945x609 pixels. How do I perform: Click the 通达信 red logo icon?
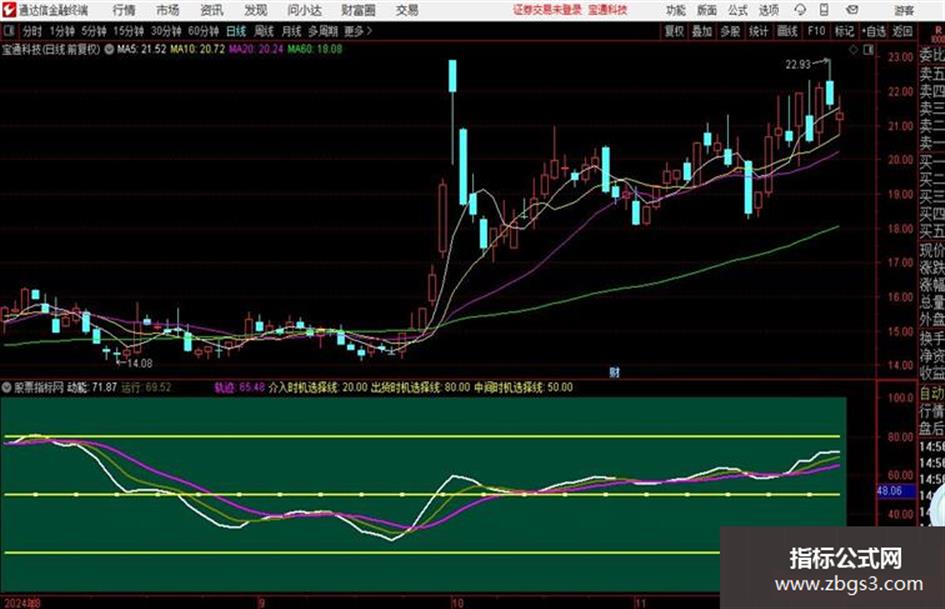(x=9, y=10)
